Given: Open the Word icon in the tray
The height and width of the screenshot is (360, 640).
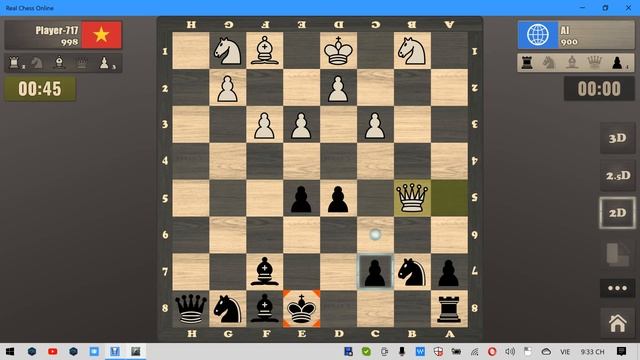Looking at the screenshot, I should tap(420, 351).
